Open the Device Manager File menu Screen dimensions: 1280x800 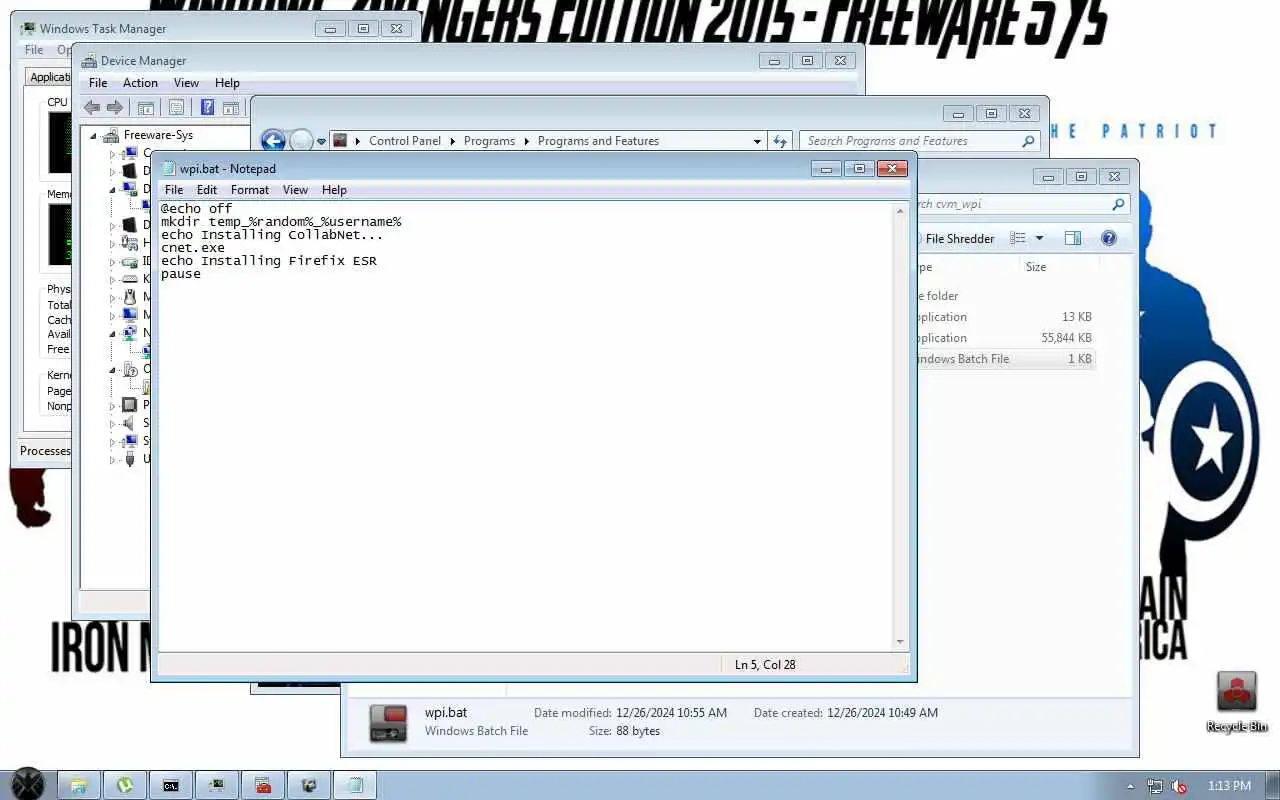(98, 83)
